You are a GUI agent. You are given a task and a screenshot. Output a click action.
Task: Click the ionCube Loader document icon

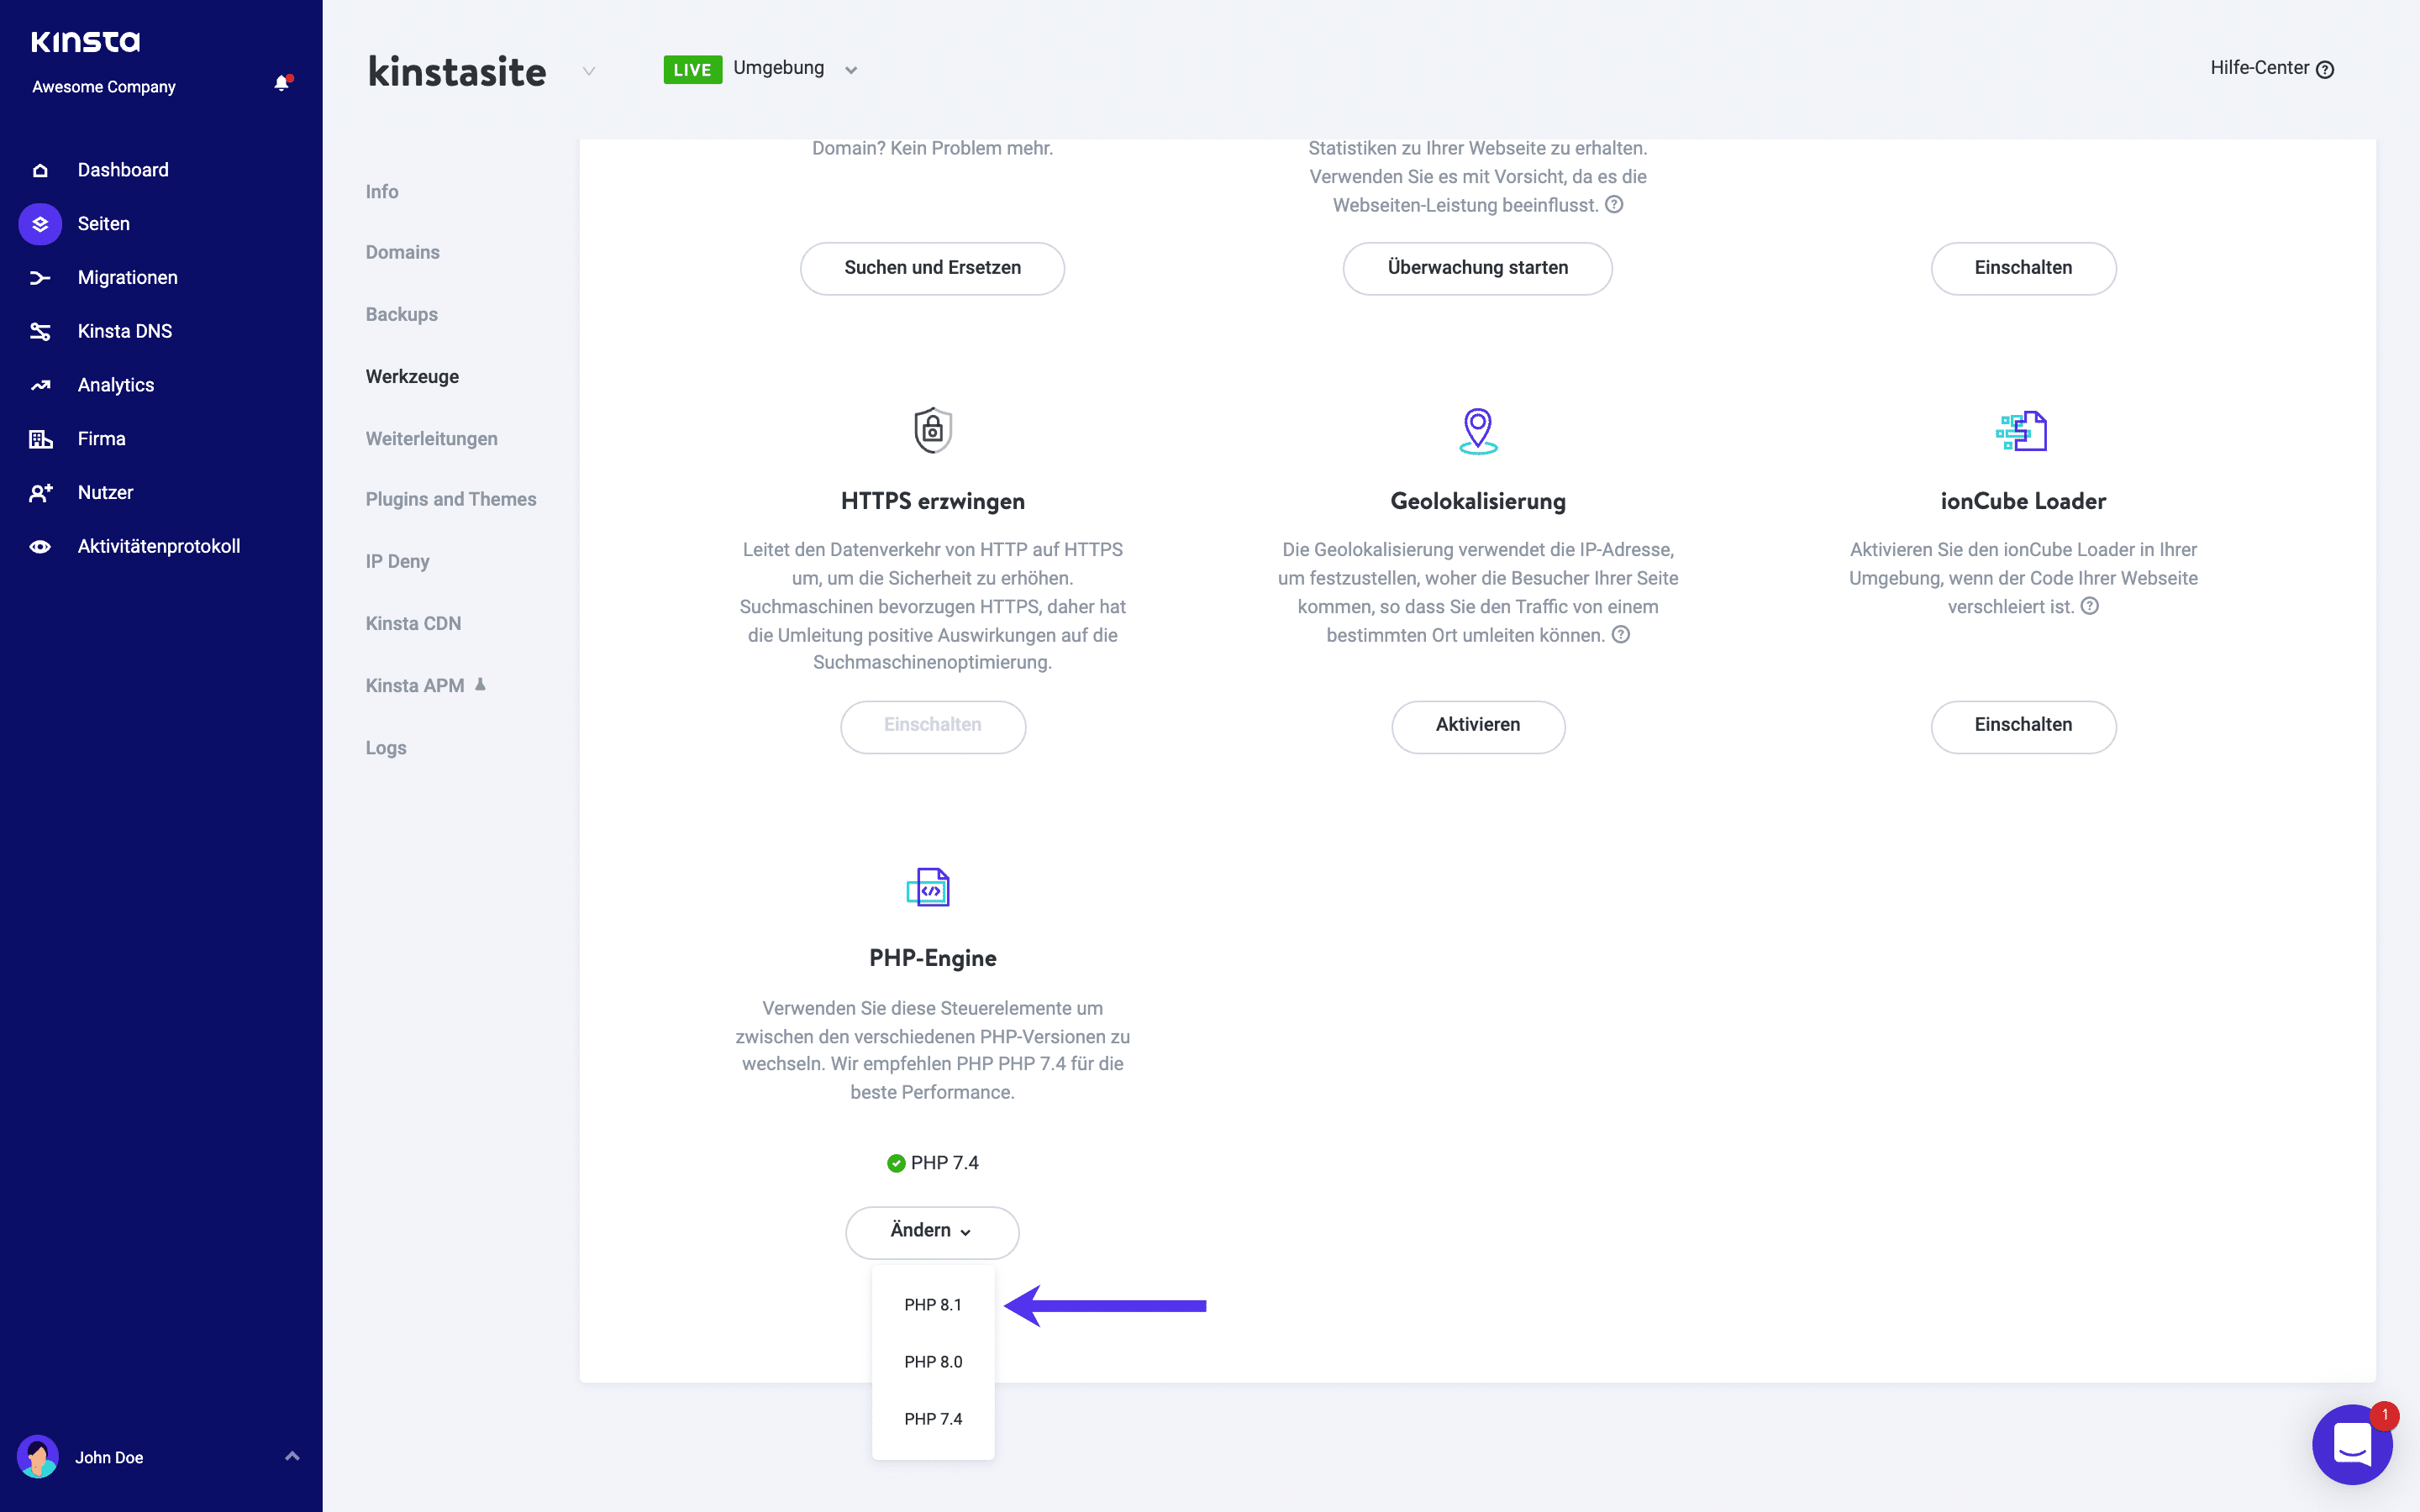coord(2022,430)
